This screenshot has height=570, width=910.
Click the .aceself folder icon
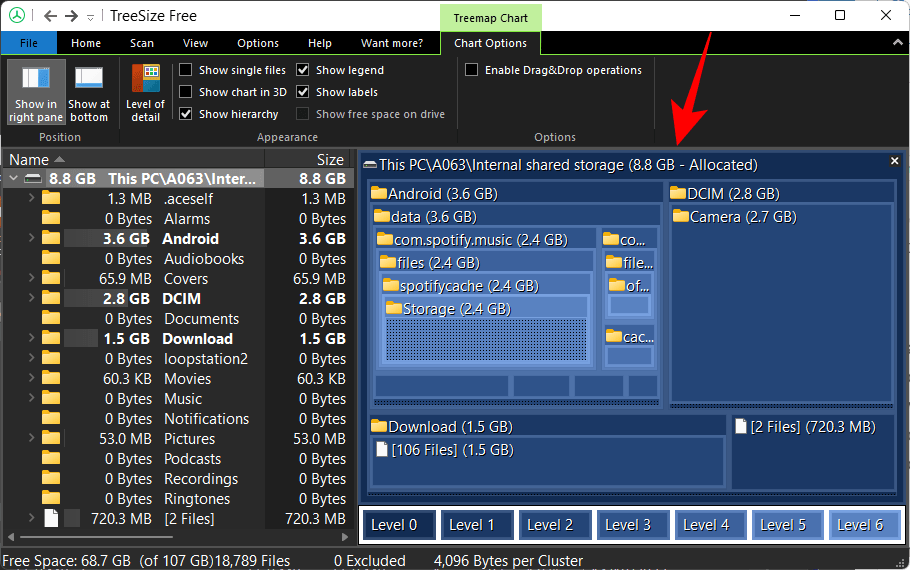pos(51,198)
